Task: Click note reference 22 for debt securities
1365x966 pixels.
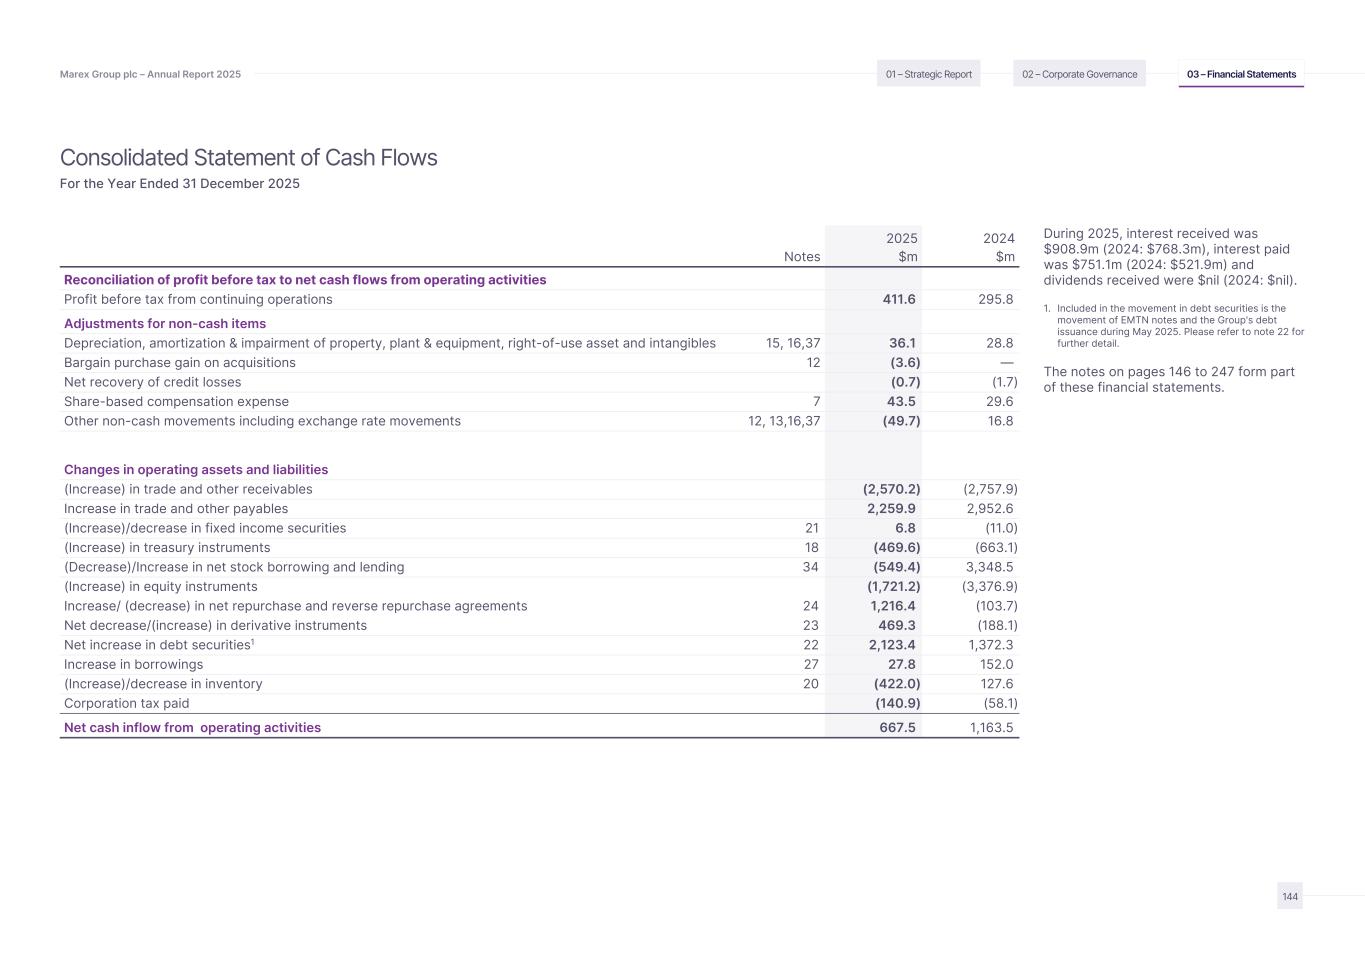Action: click(x=811, y=645)
